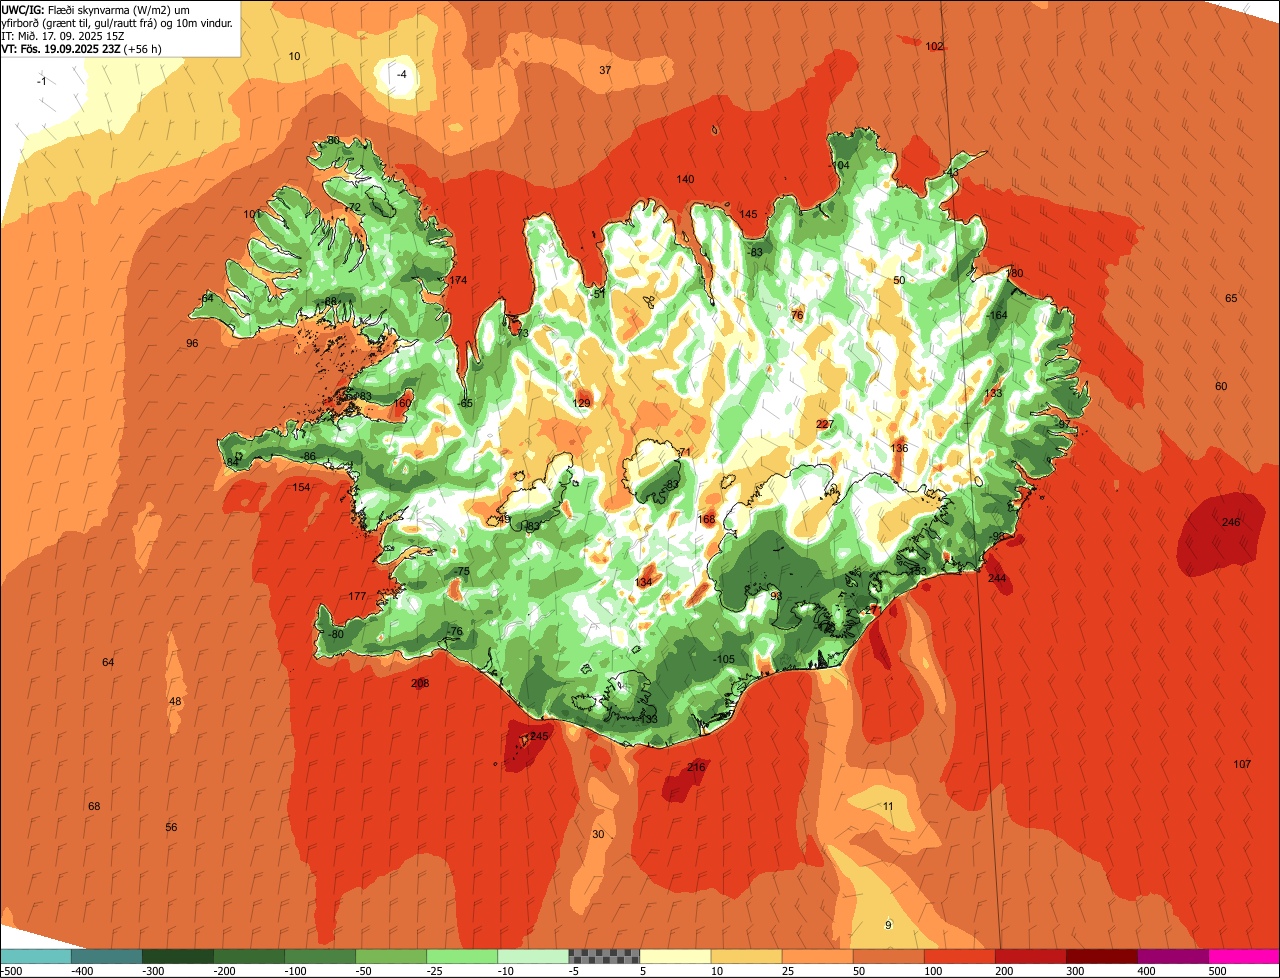This screenshot has height=978, width=1280.
Task: Click the '154' value on the map
Action: pos(301,487)
